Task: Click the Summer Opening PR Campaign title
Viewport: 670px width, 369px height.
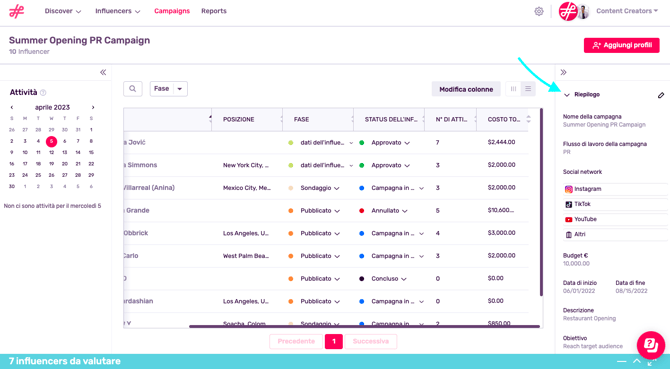Action: click(x=79, y=40)
